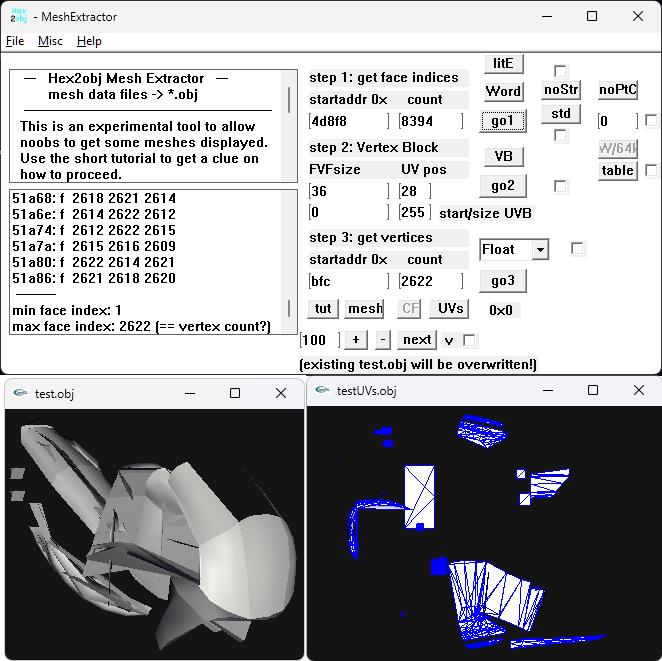
Task: Open the File menu
Action: 15,41
